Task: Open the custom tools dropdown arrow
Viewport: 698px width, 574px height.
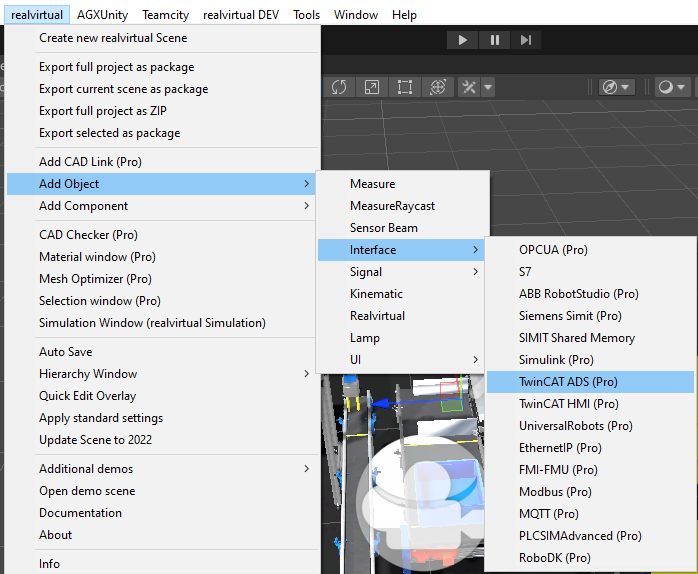Action: tap(488, 87)
